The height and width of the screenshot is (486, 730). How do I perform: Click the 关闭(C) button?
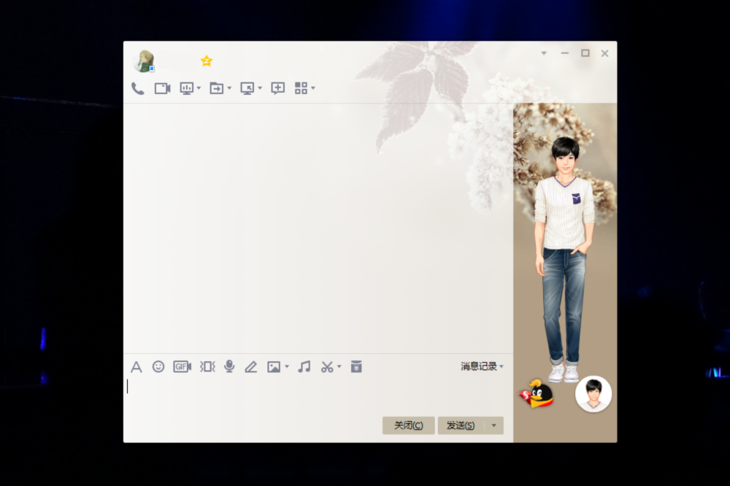click(408, 426)
